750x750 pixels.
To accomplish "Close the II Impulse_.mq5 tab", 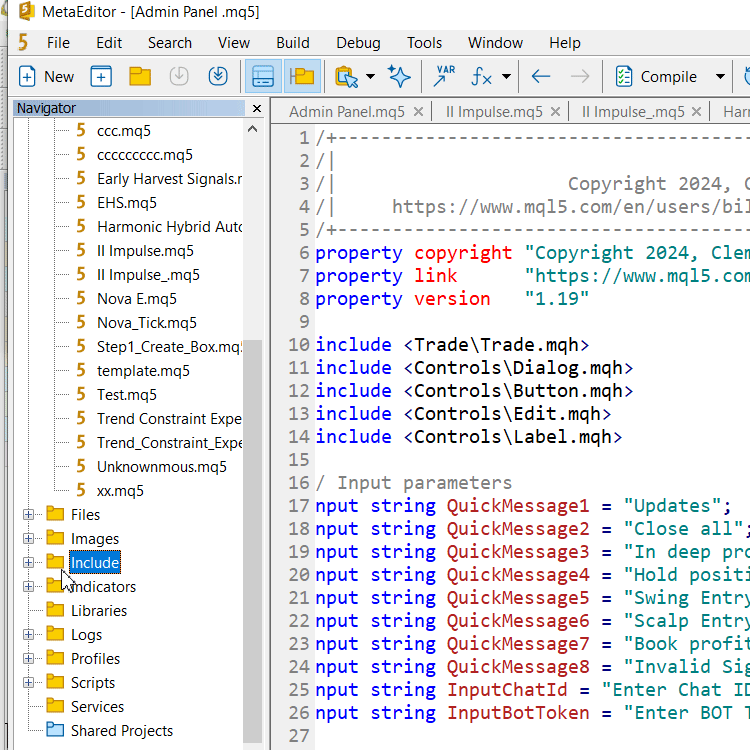I will tap(696, 112).
